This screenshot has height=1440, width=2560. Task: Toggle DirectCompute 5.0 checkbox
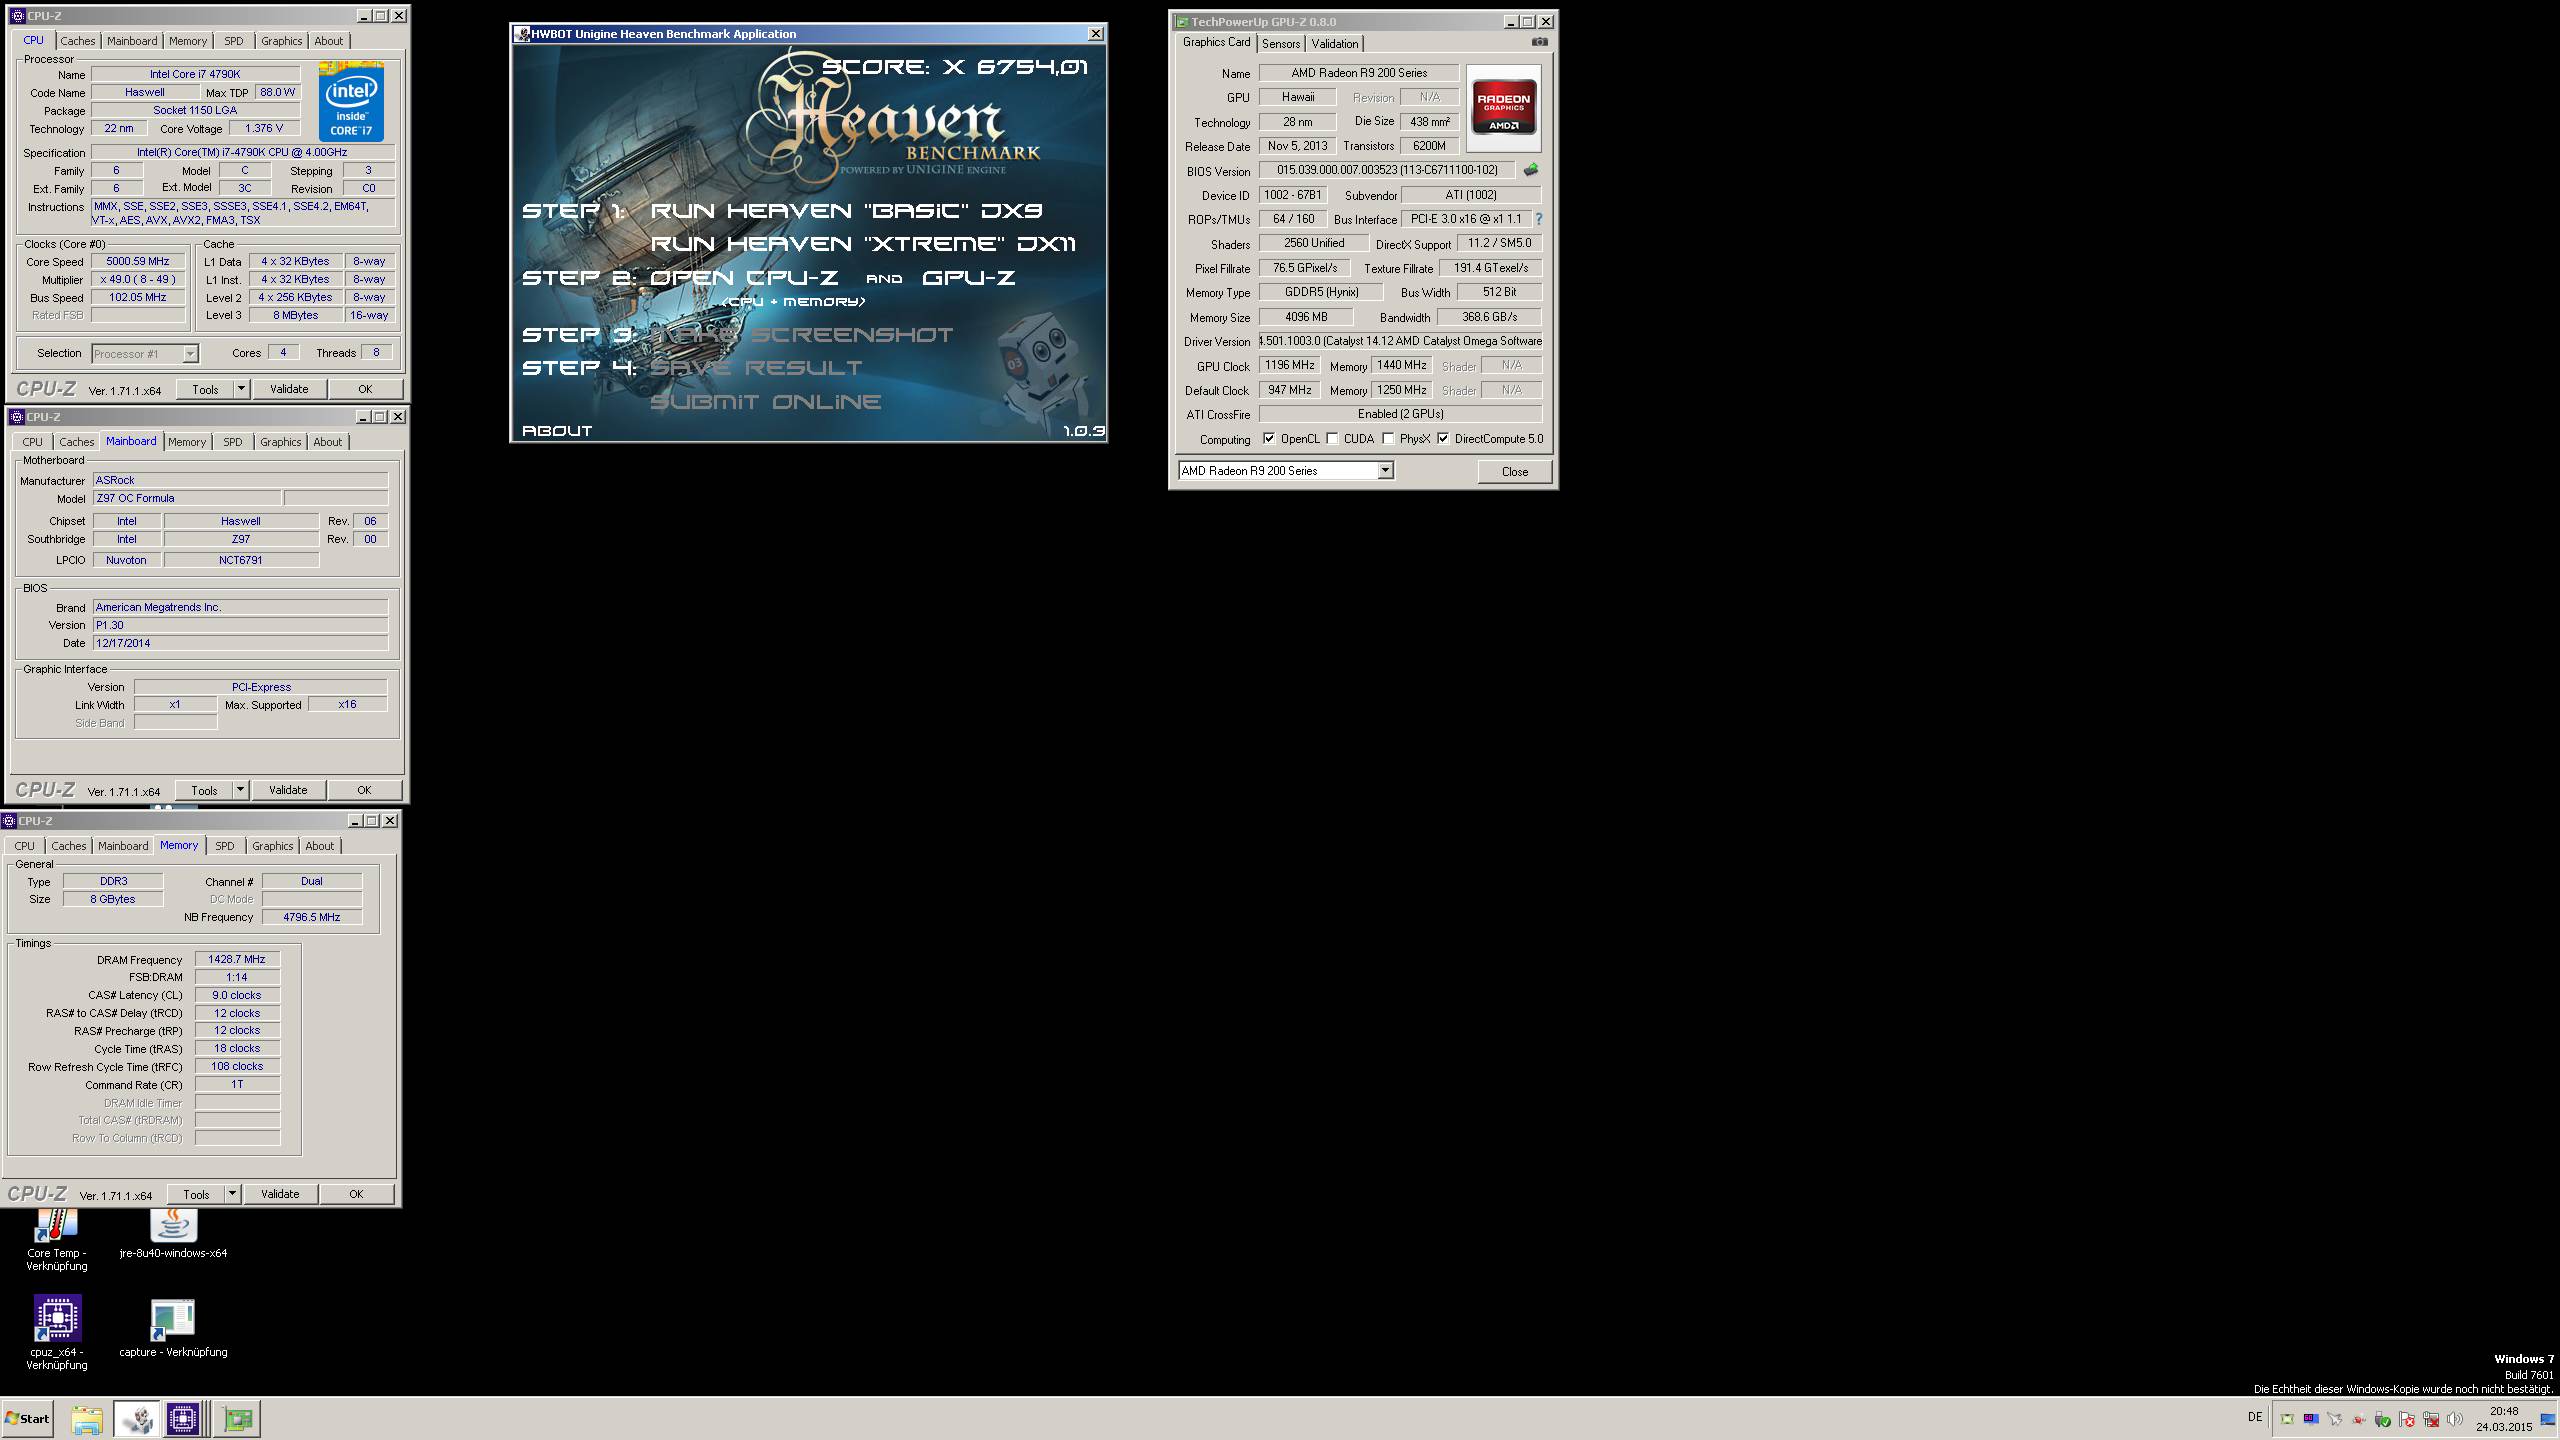(1443, 438)
